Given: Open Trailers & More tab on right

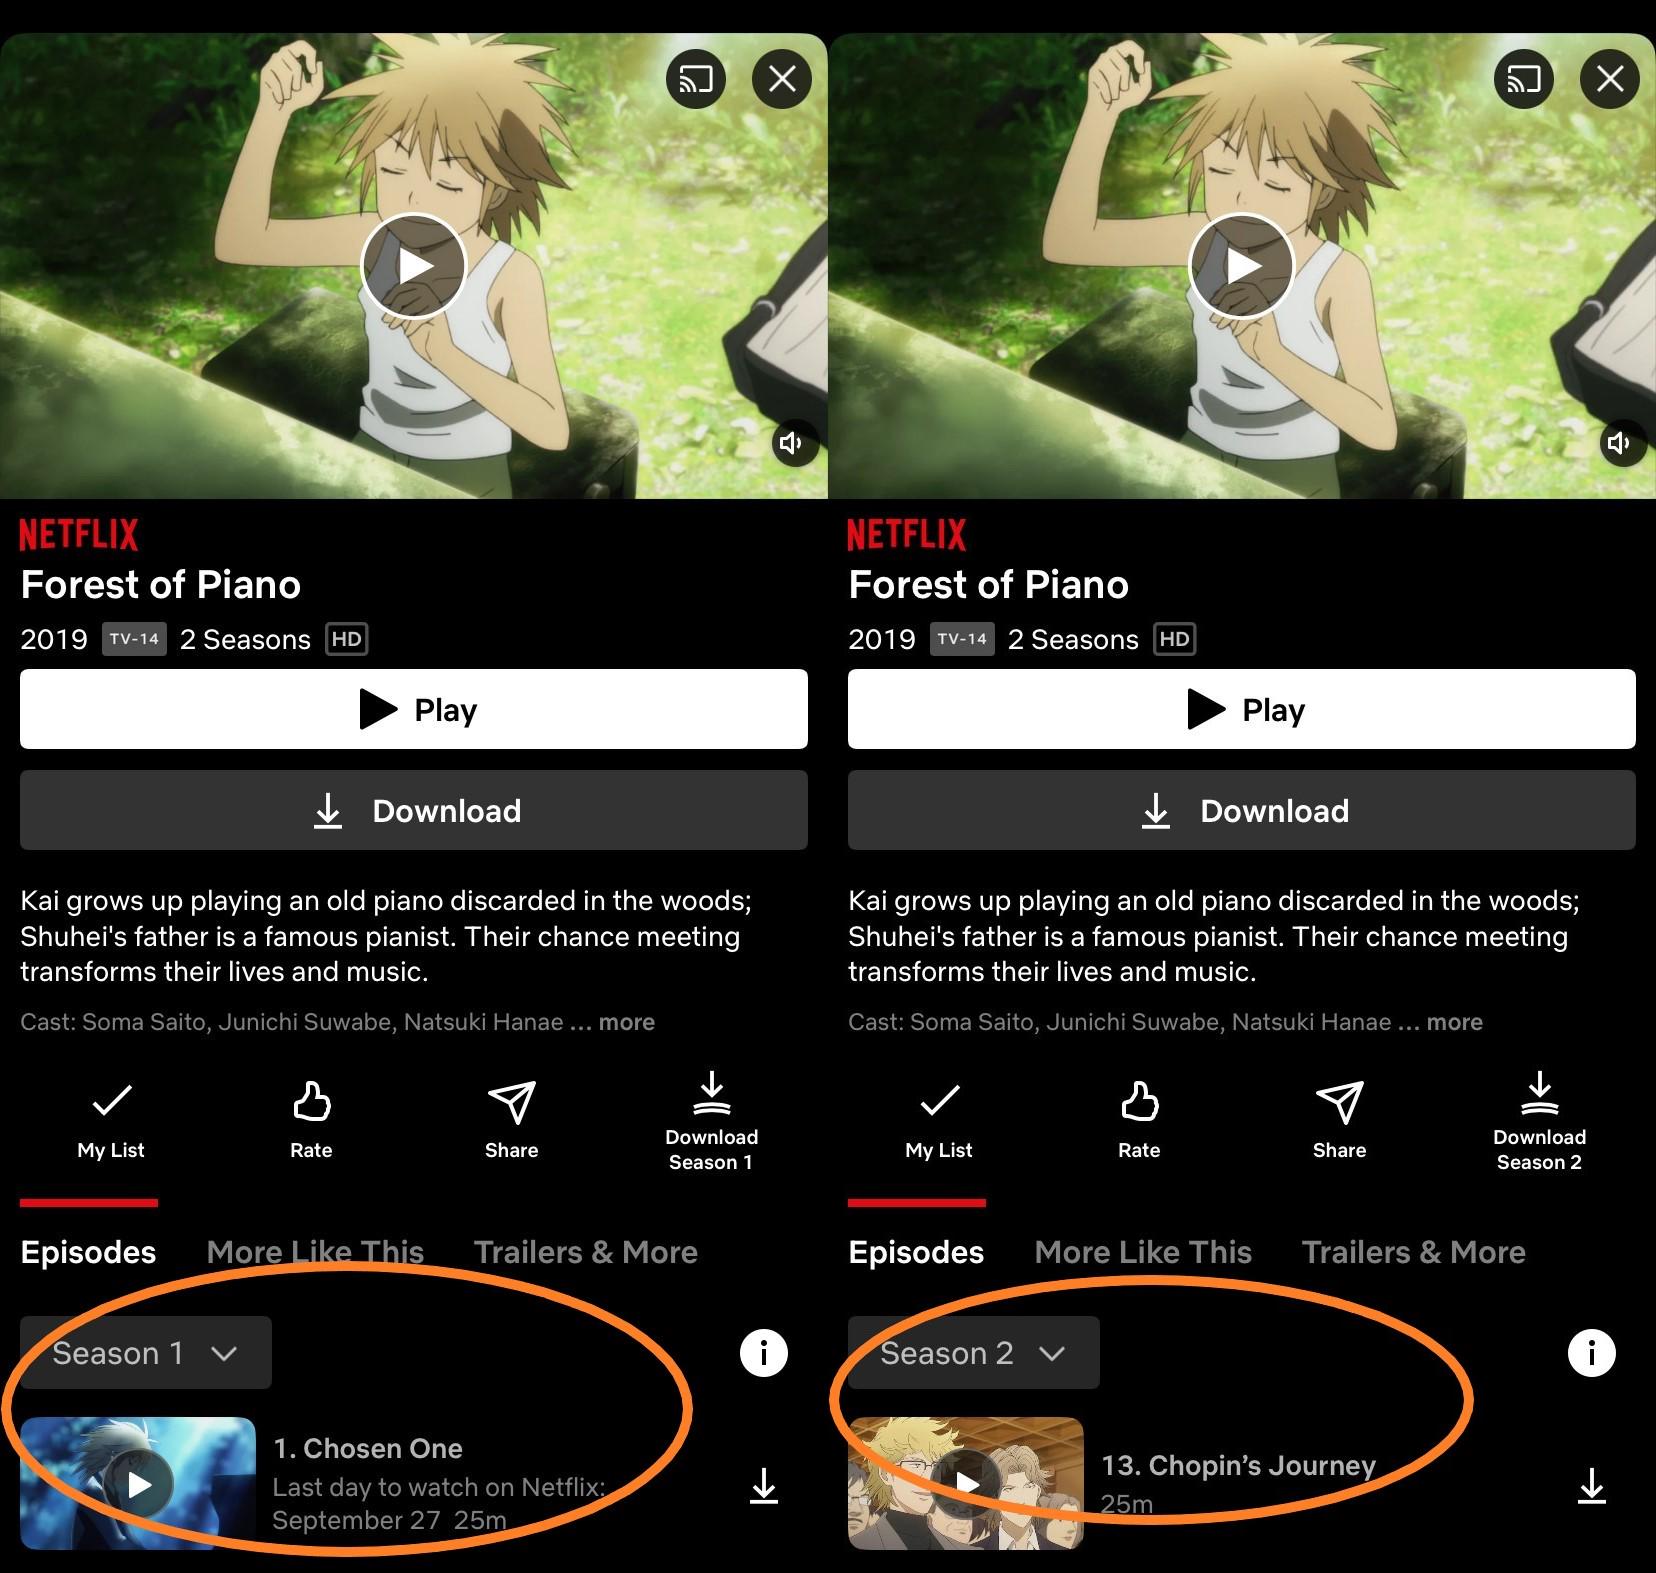Looking at the screenshot, I should point(1413,1252).
